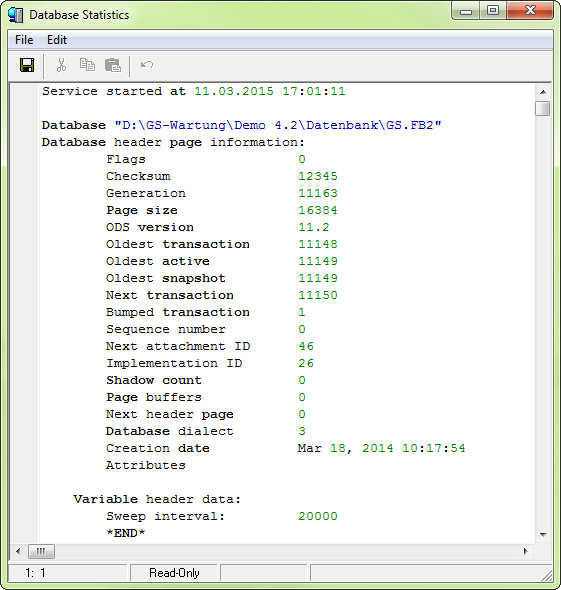Click the ODS version value '11.2'
The height and width of the screenshot is (590, 561).
[314, 227]
